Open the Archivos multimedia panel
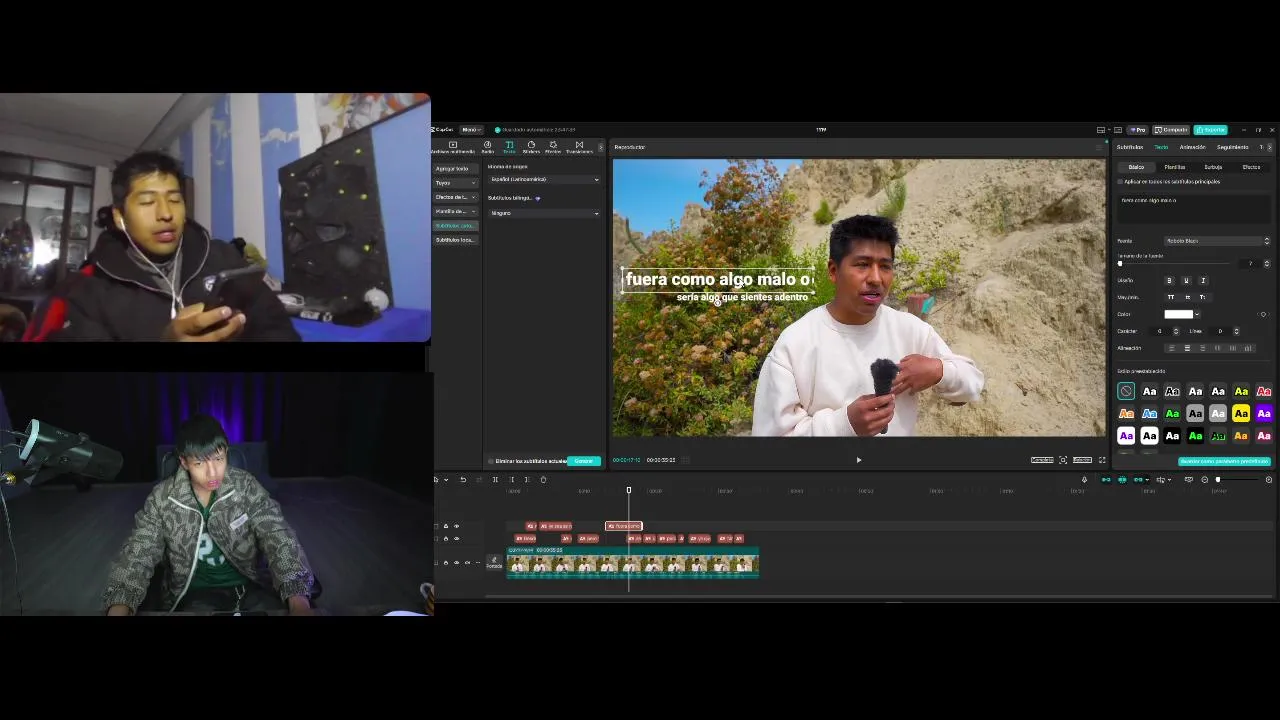This screenshot has height=720, width=1280. 453,147
